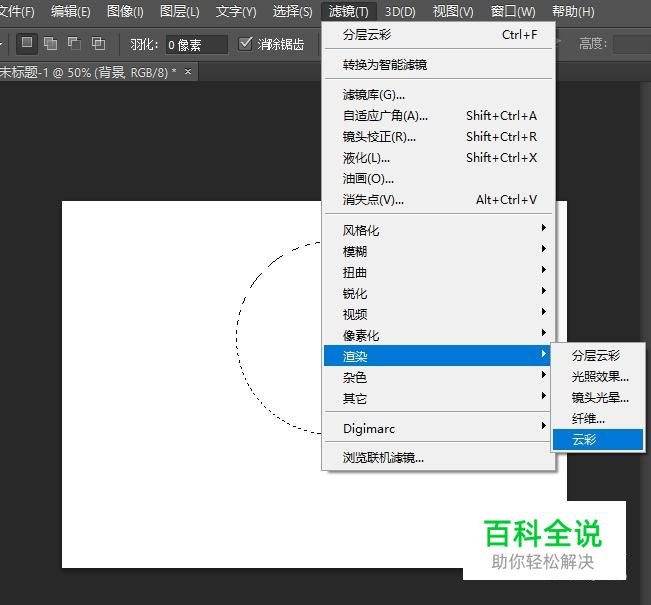Select 镜头光晕... lens flare
The height and width of the screenshot is (605, 651).
598,397
